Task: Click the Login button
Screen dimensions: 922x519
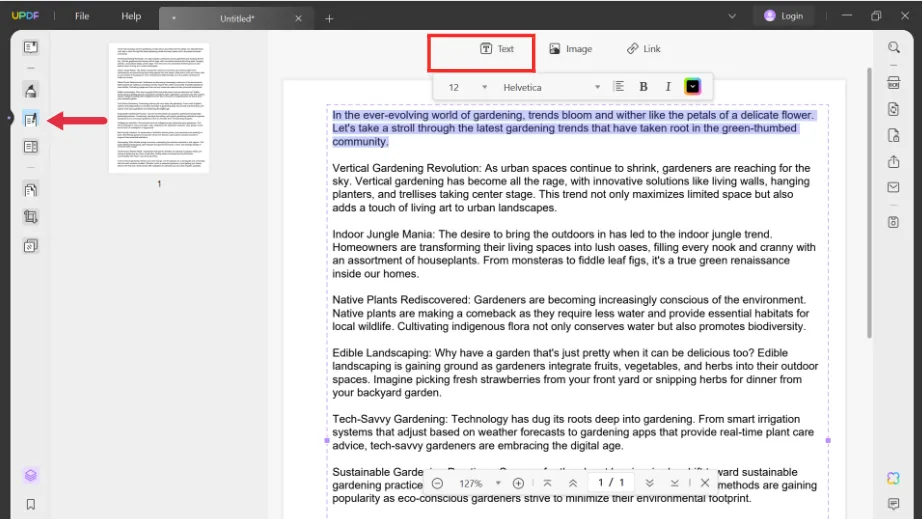Action: pos(783,16)
